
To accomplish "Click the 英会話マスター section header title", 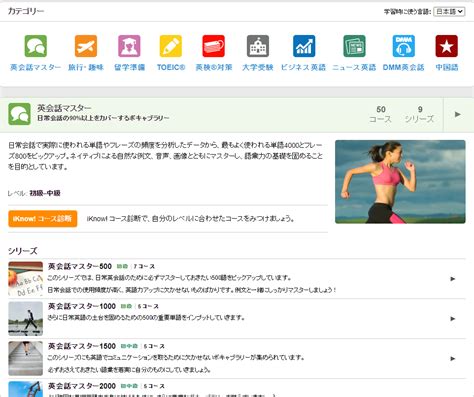I will (x=64, y=108).
